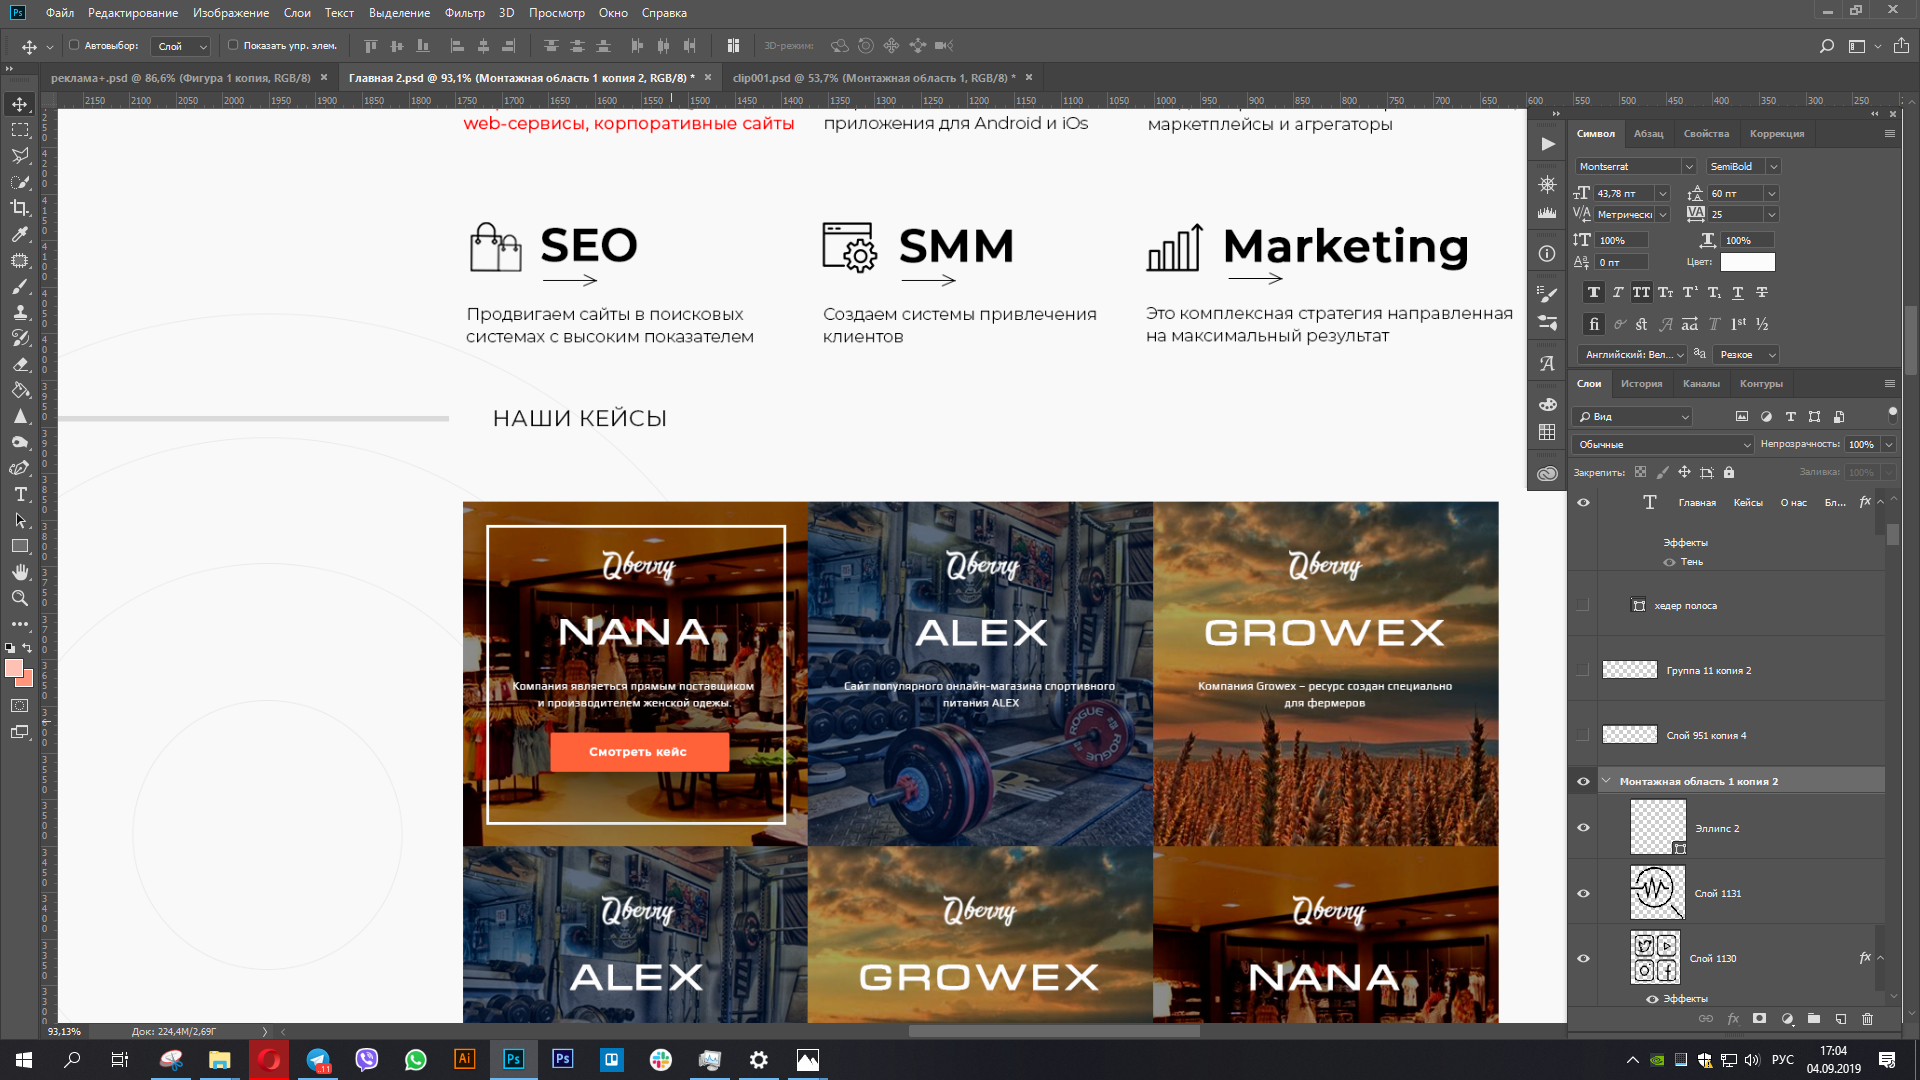1920x1080 pixels.
Task: Open the Изображение menu
Action: [x=230, y=13]
